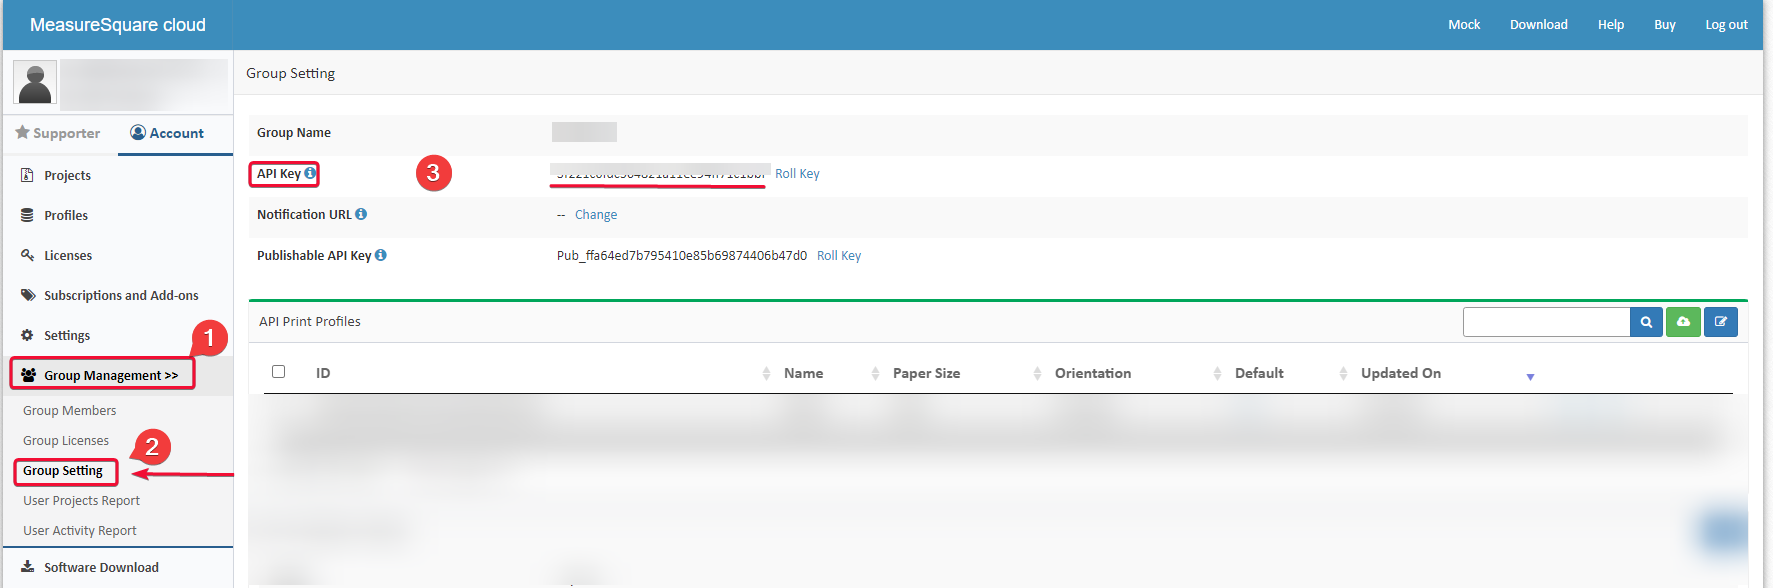Change the Notification URL
Screen dimensions: 1773x588
596,215
